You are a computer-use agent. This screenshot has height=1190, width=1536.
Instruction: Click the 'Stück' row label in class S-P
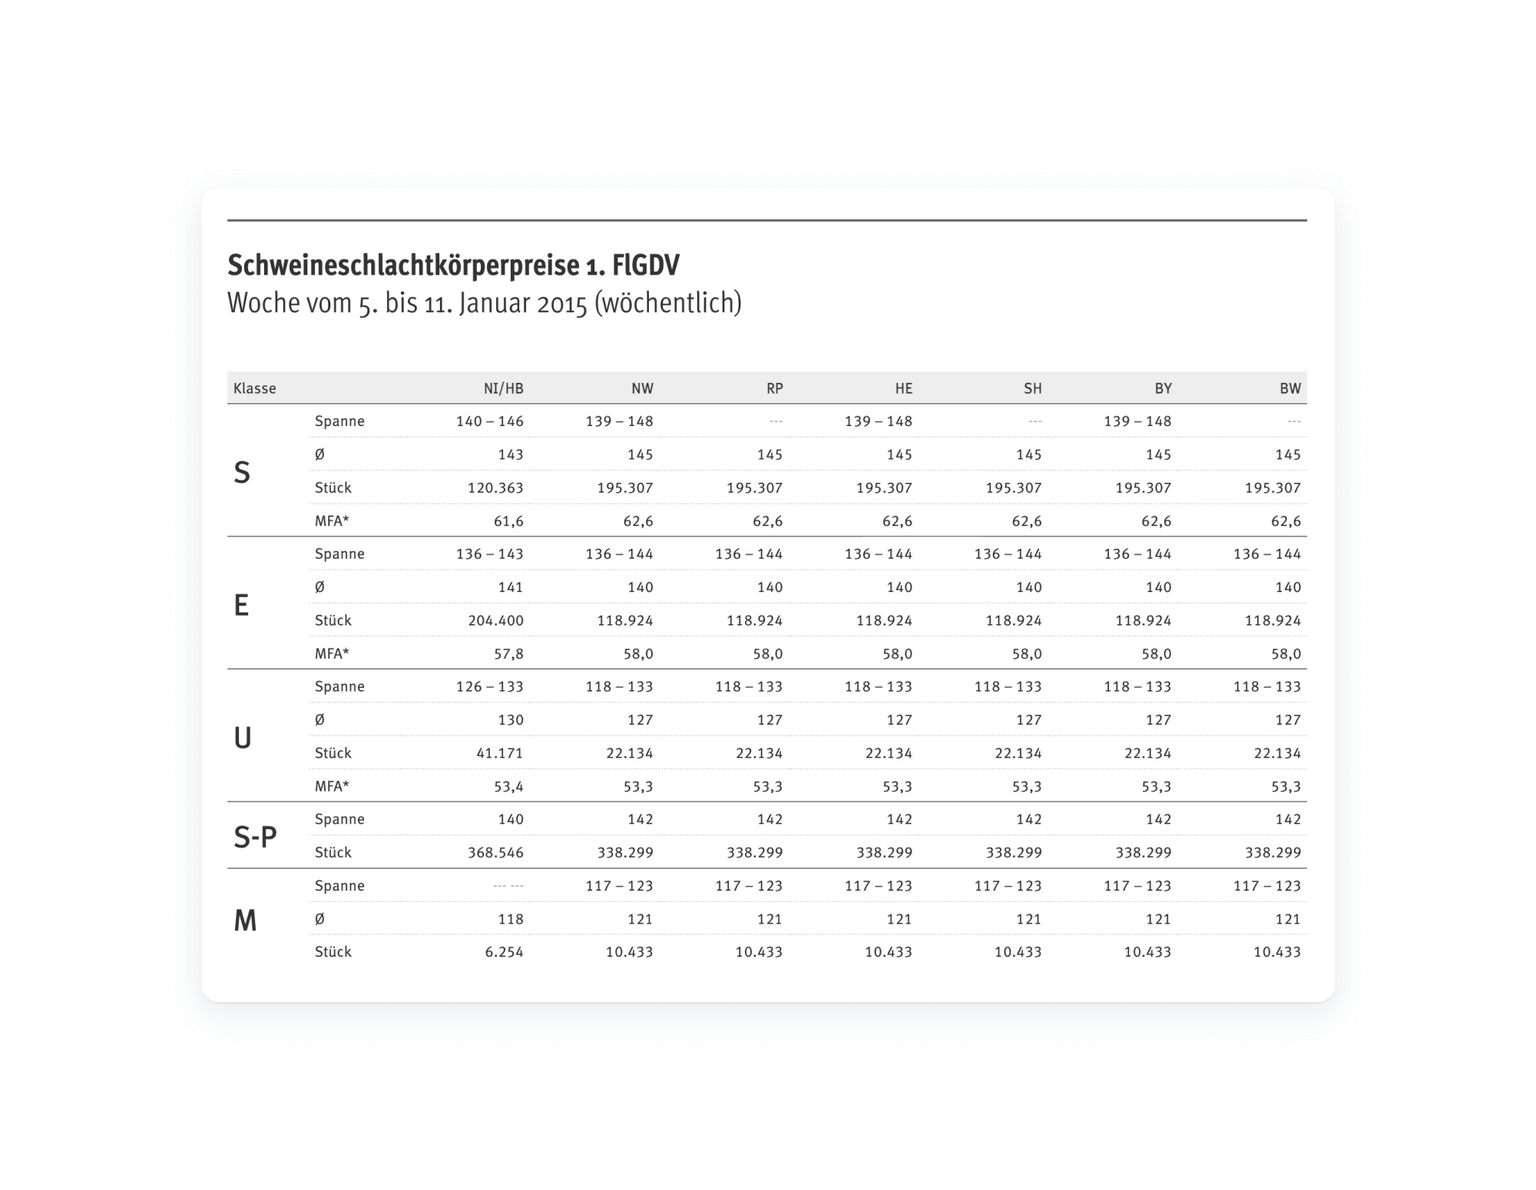click(x=333, y=853)
